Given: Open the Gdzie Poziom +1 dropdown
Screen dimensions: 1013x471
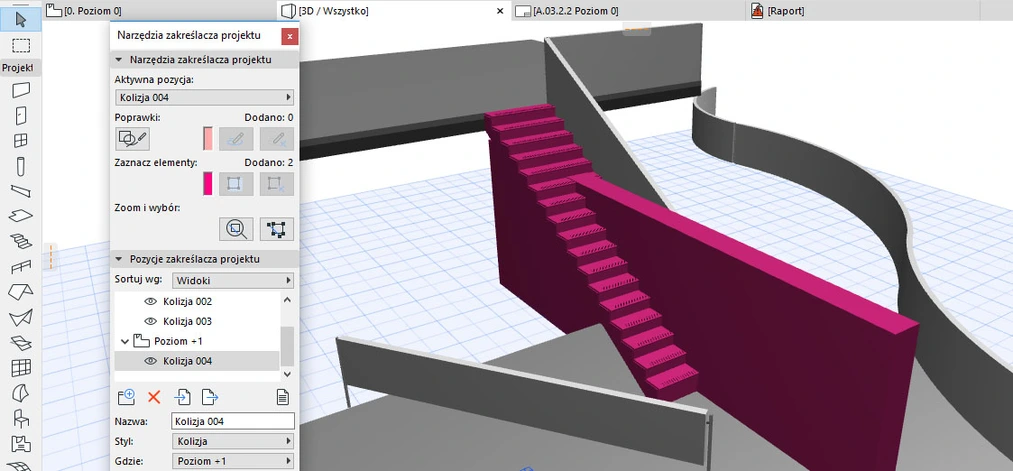Looking at the screenshot, I should click(x=233, y=461).
